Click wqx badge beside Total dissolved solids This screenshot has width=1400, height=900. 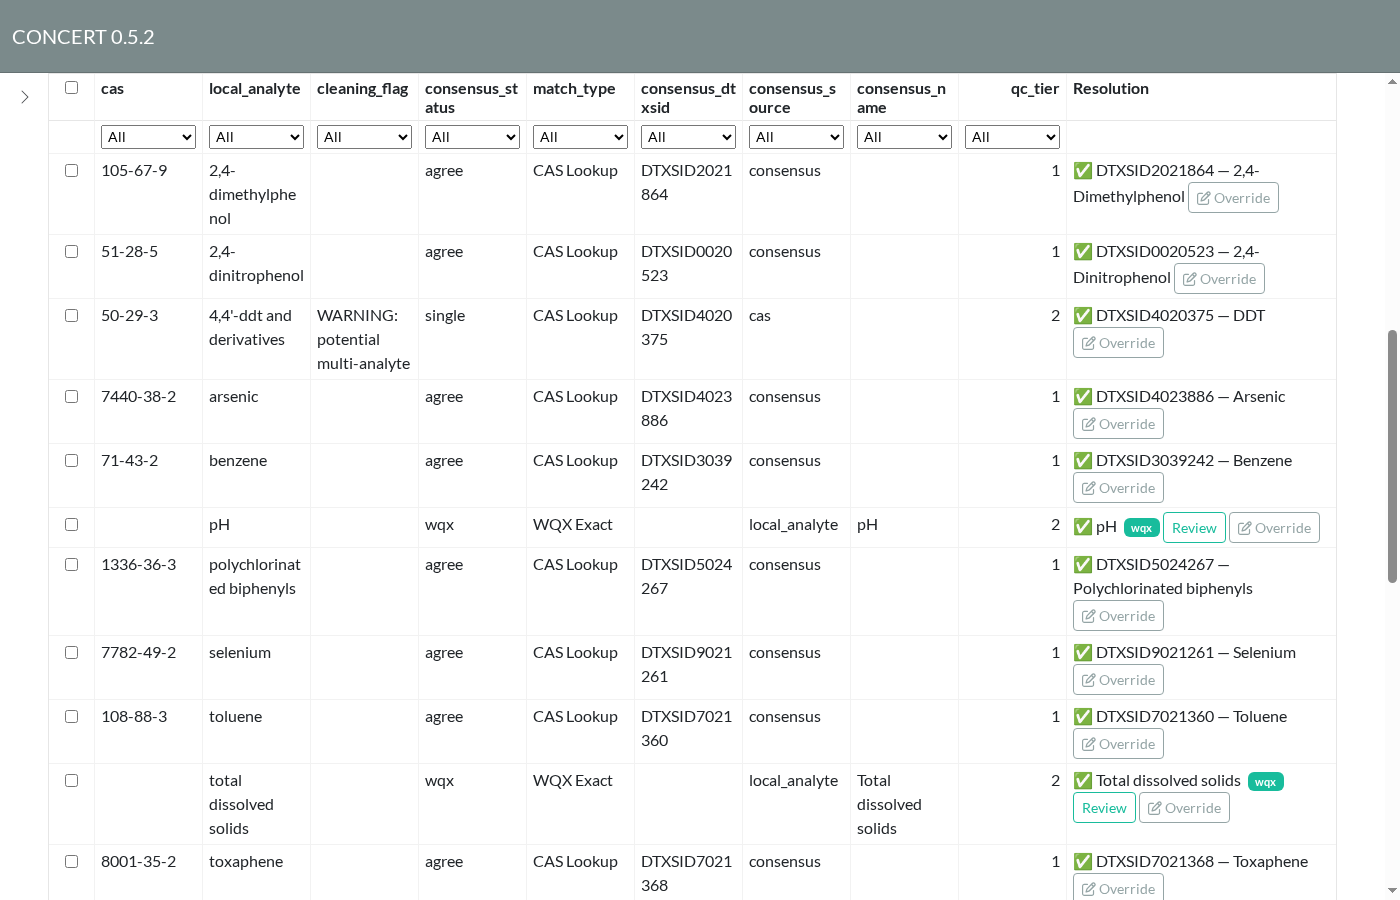pos(1265,782)
